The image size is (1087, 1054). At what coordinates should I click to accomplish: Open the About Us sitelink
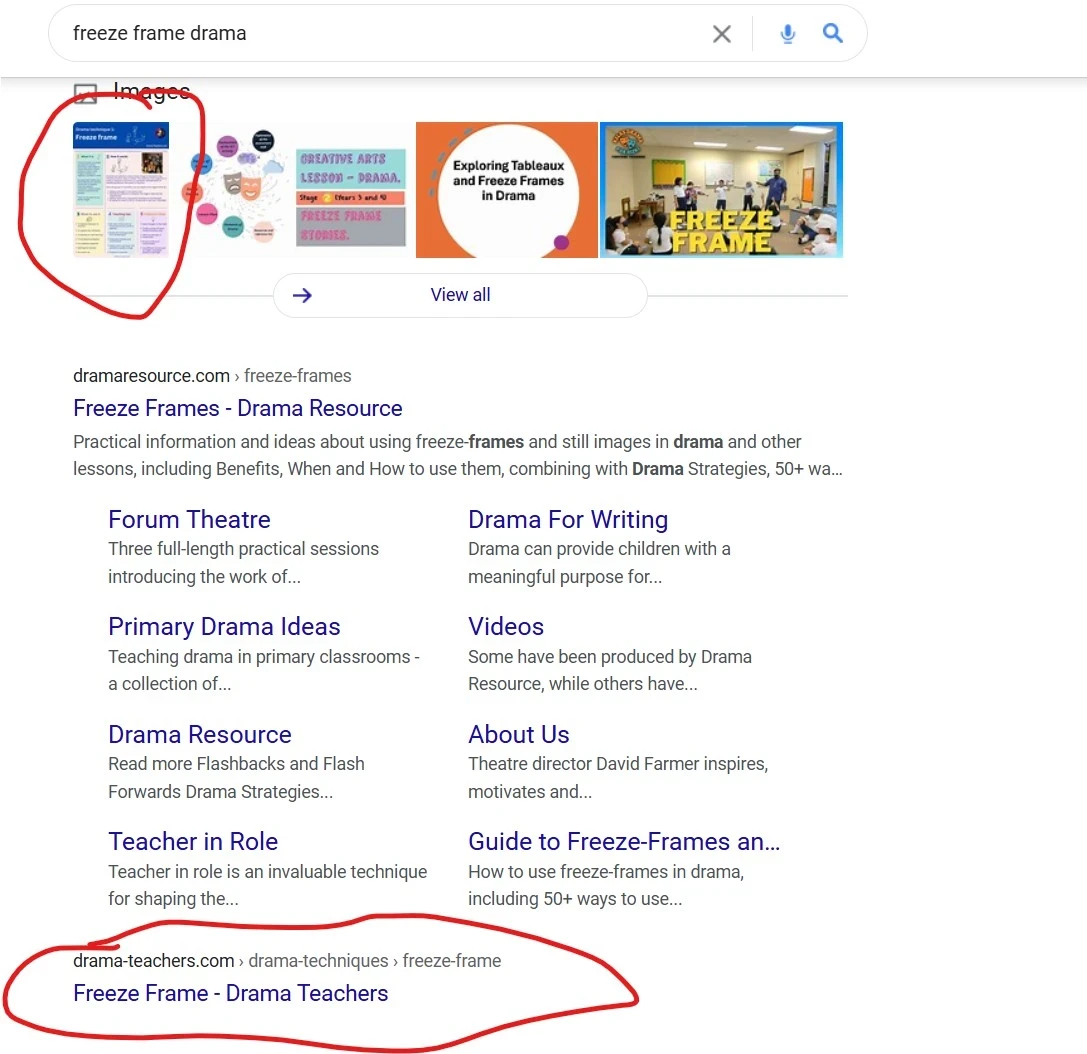[x=519, y=734]
